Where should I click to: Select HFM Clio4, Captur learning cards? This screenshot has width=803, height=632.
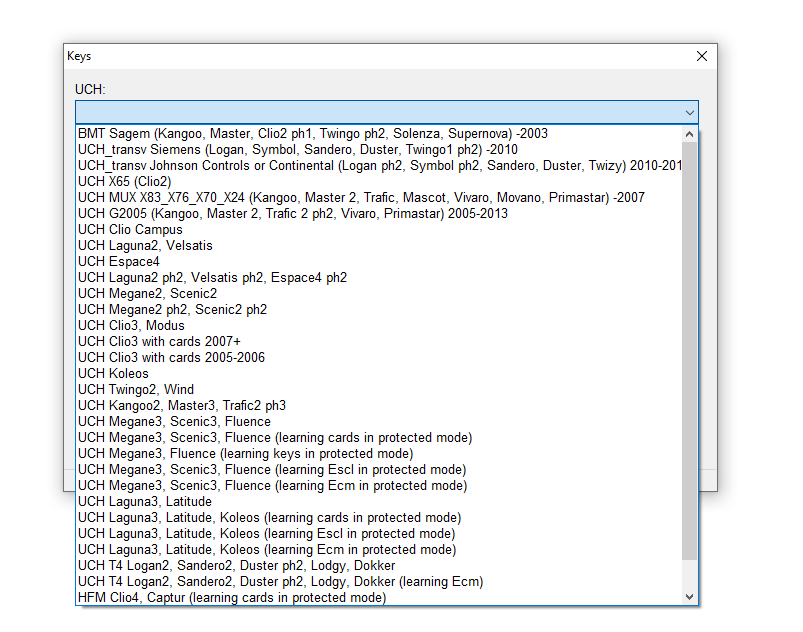tap(379, 597)
